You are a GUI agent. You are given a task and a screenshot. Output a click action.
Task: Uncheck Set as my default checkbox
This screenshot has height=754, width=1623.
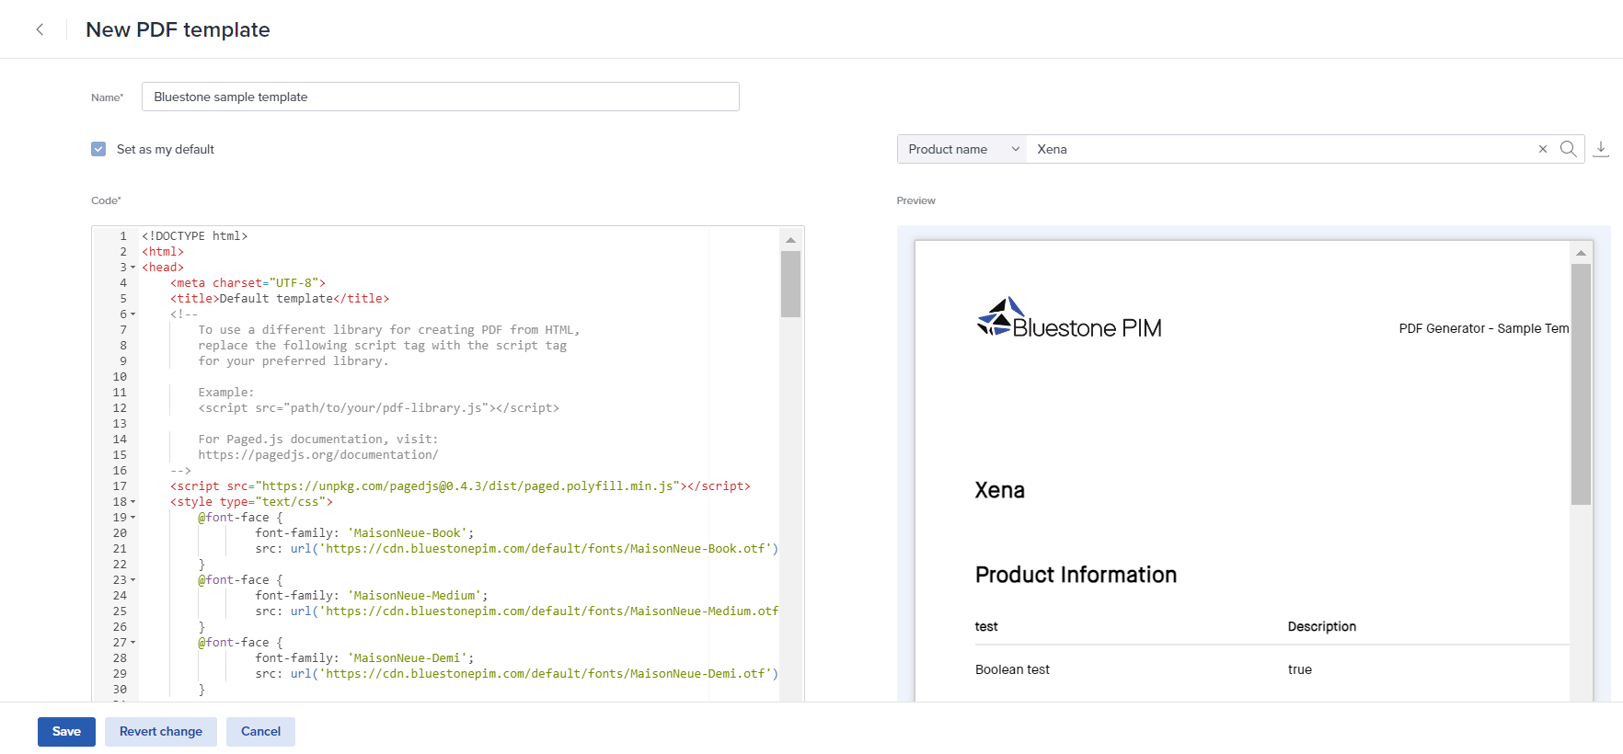coord(98,149)
